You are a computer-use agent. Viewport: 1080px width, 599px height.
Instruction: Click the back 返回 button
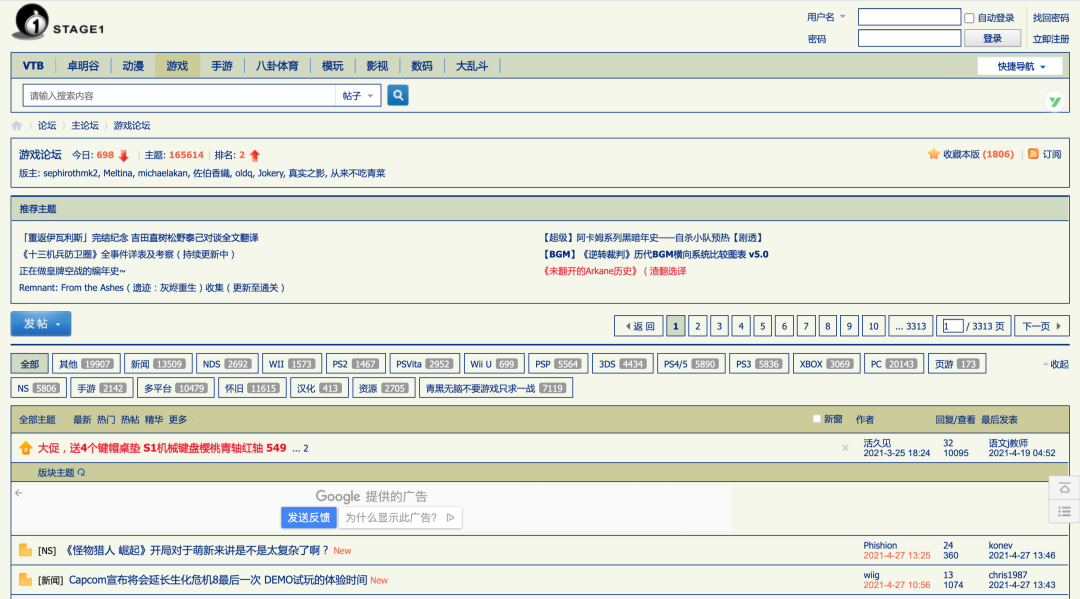[x=638, y=326]
